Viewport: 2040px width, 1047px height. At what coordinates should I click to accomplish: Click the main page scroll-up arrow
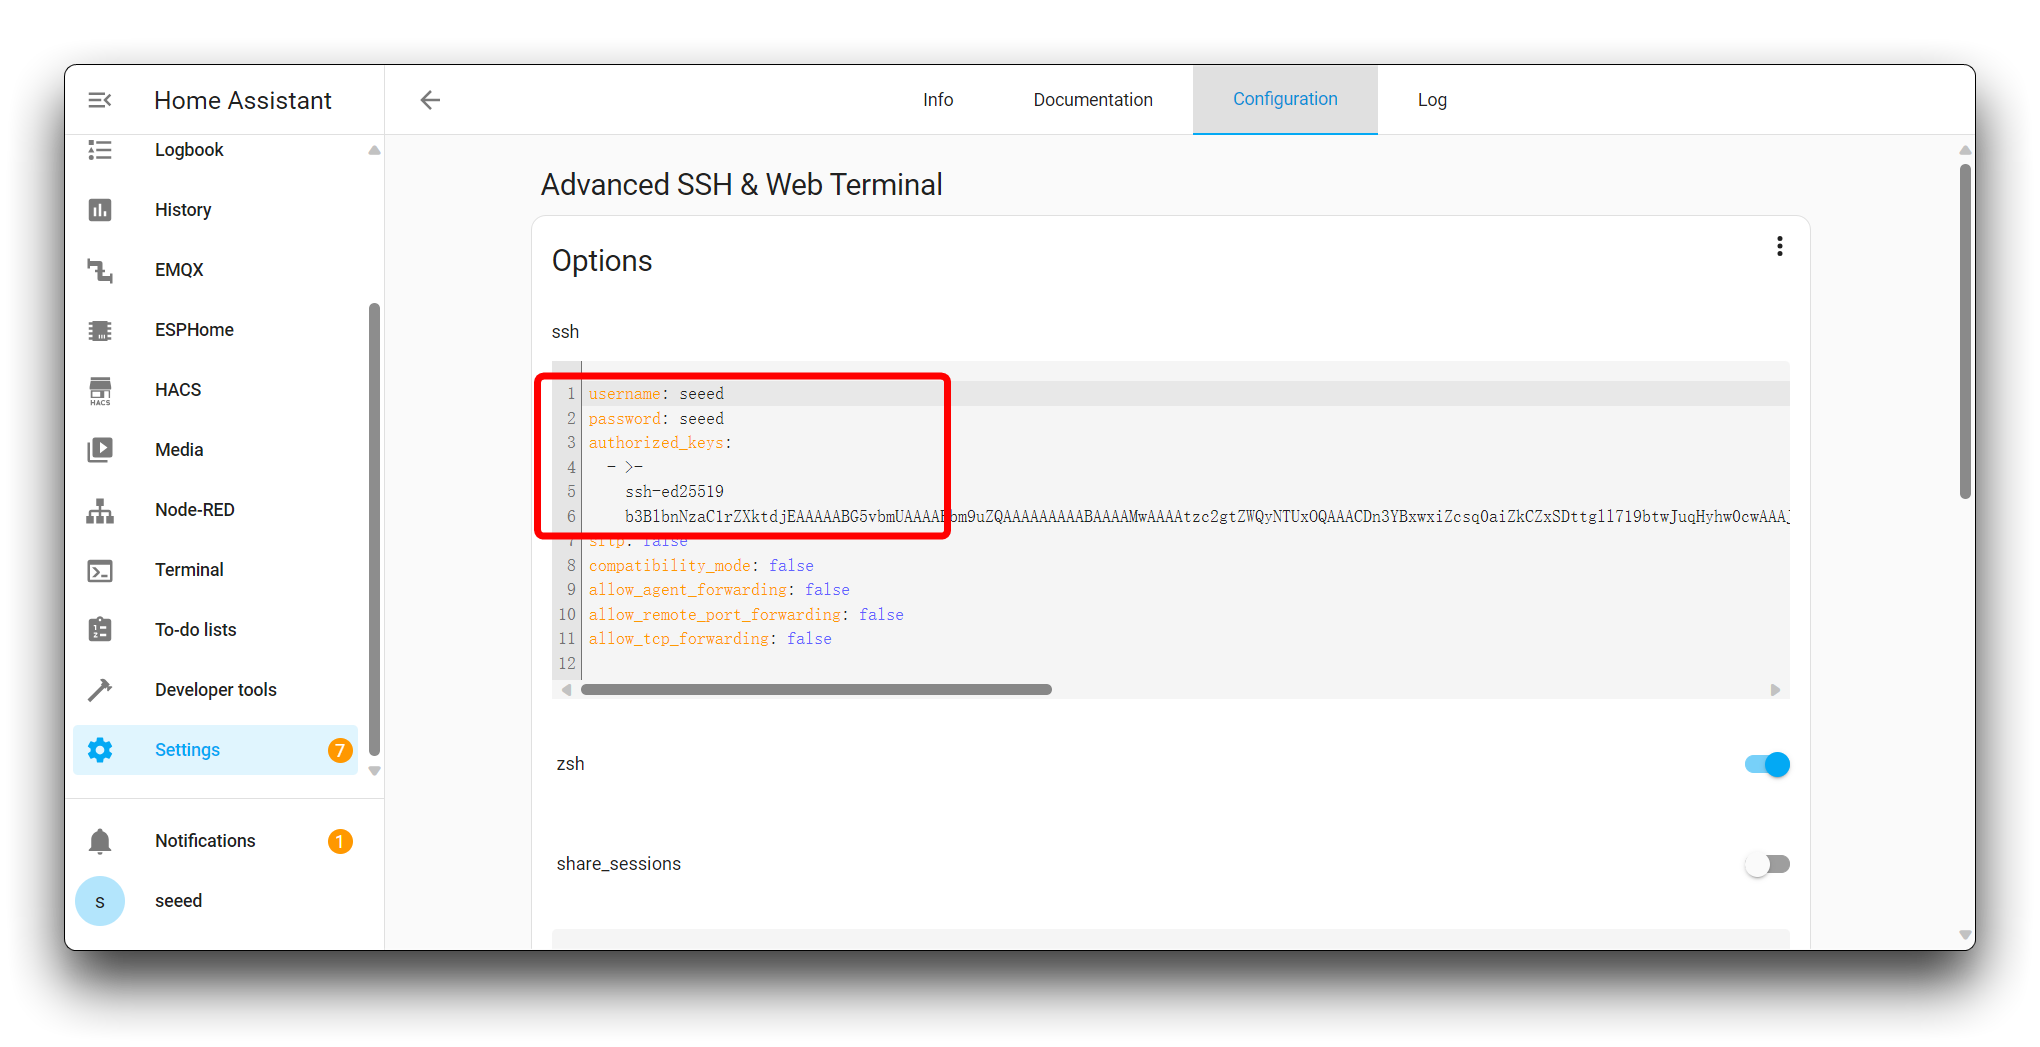(1965, 150)
